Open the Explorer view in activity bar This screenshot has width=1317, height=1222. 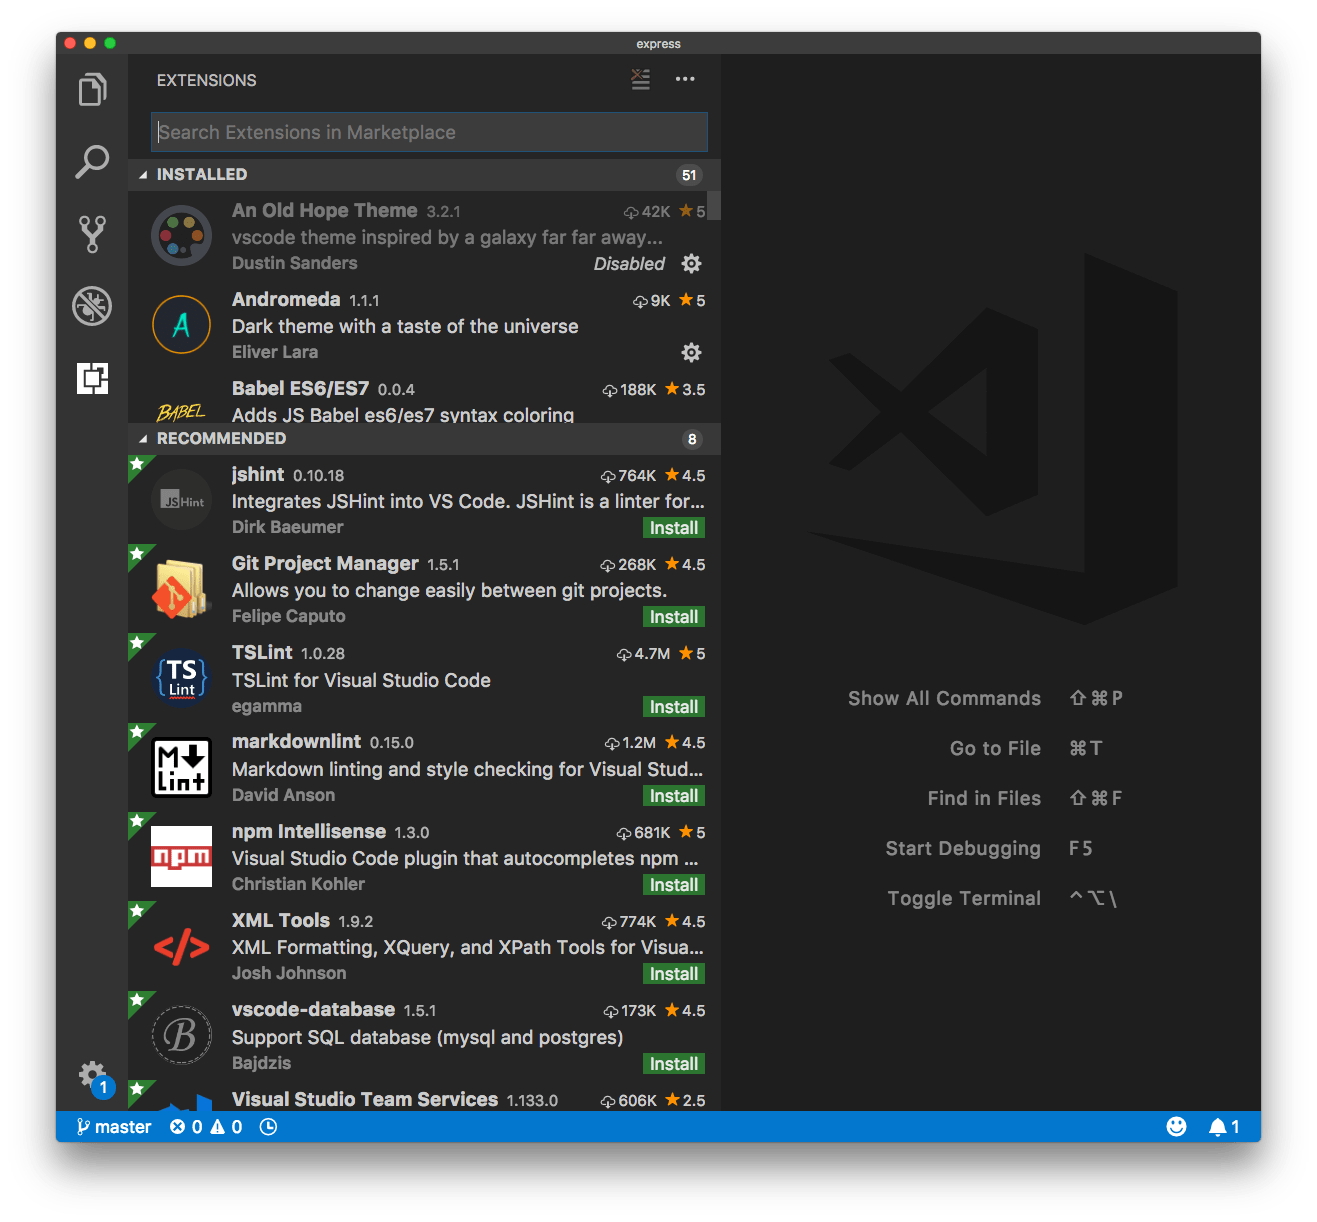point(92,90)
